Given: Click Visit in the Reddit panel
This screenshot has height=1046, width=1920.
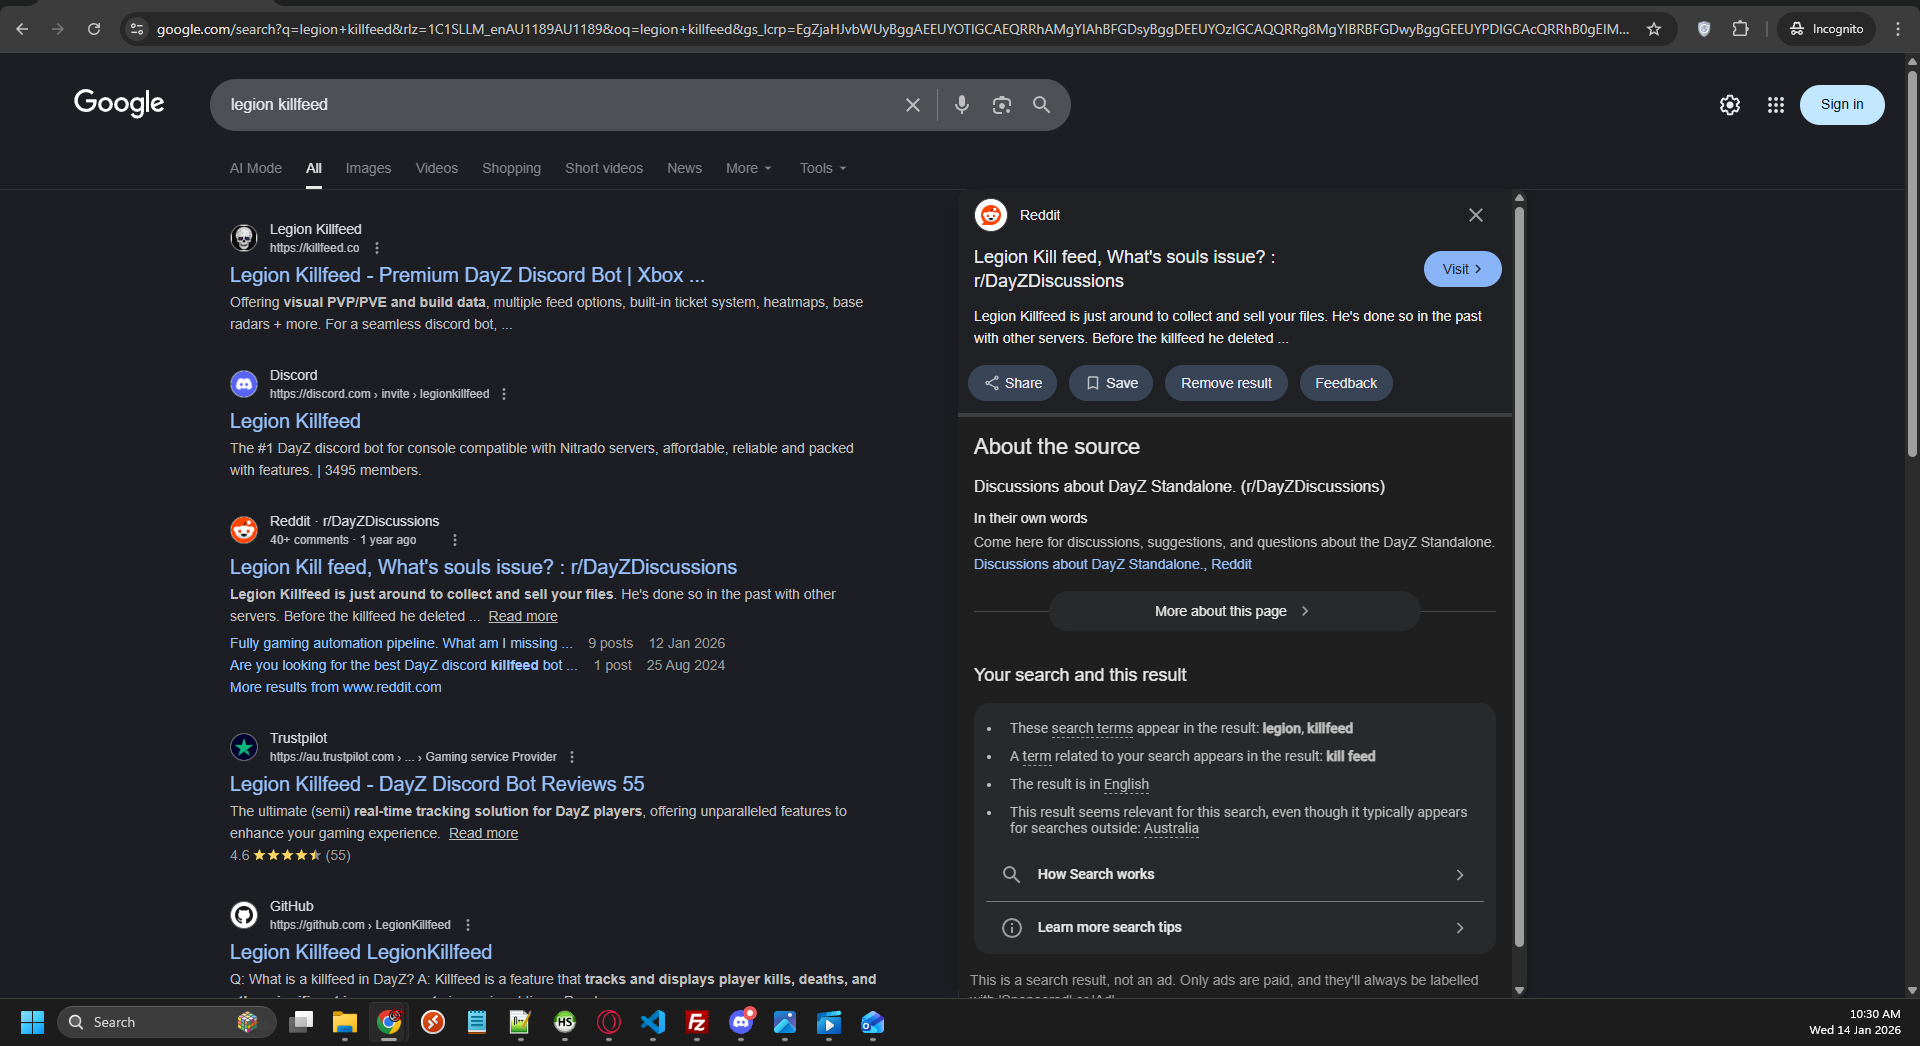Looking at the screenshot, I should (1462, 269).
